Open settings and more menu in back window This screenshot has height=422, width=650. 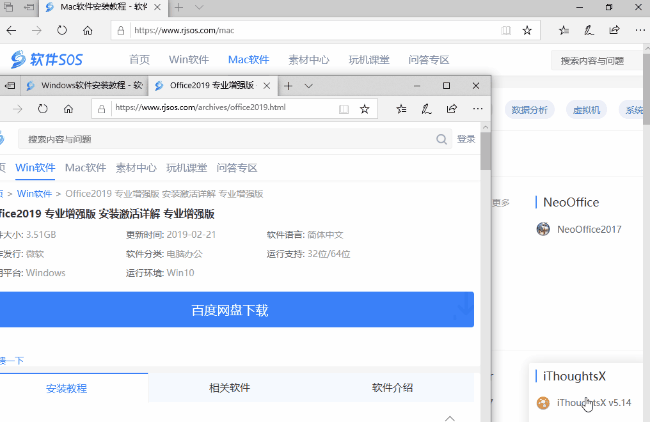(640, 30)
